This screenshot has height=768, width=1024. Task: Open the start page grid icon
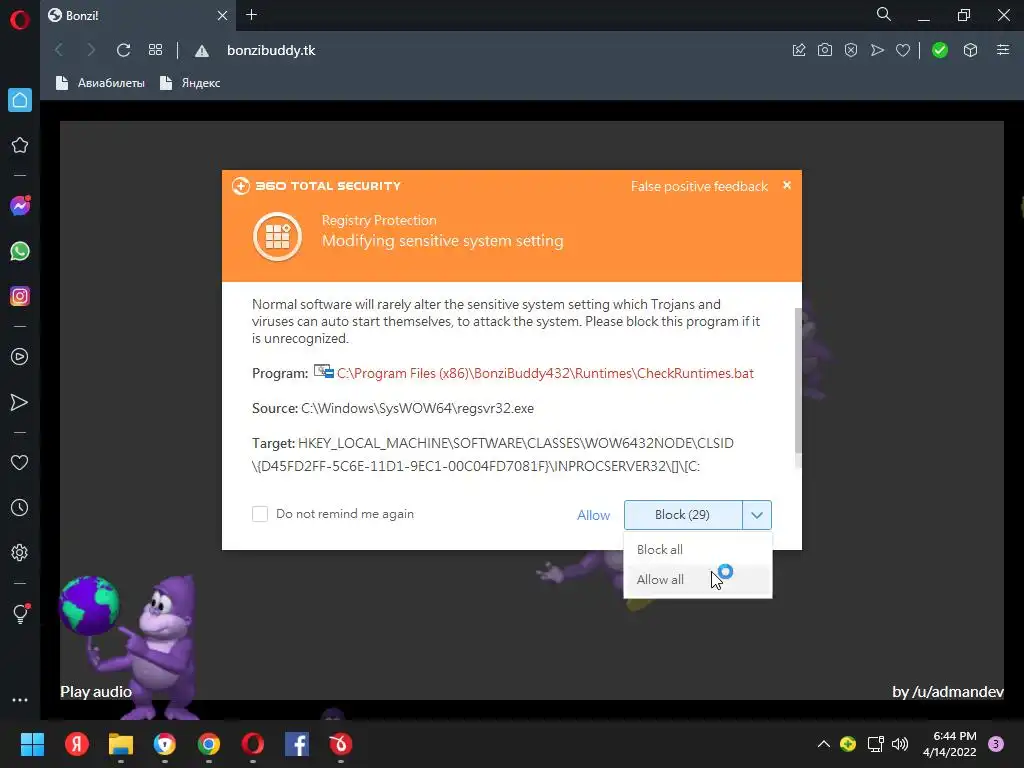click(155, 50)
